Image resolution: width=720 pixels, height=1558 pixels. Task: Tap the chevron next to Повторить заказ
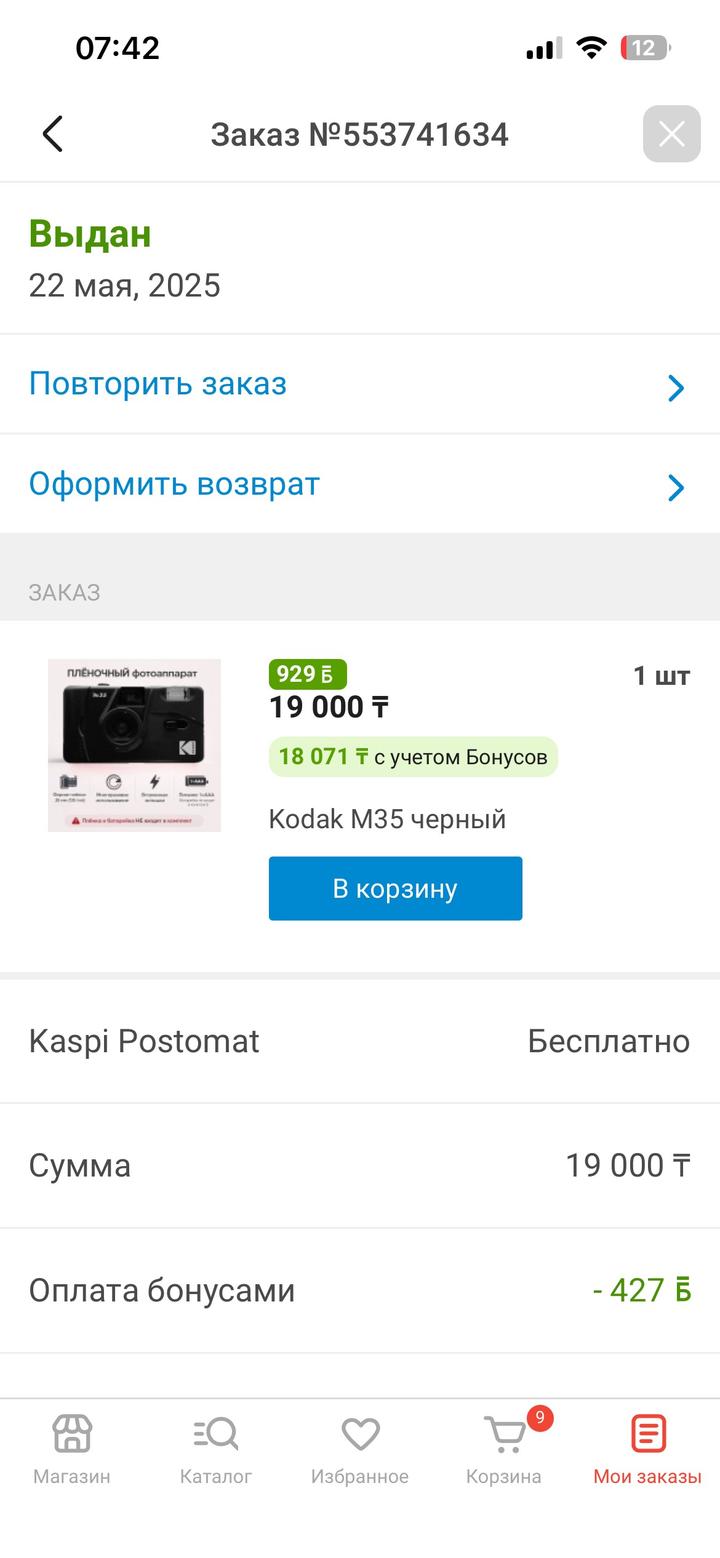pyautogui.click(x=677, y=388)
